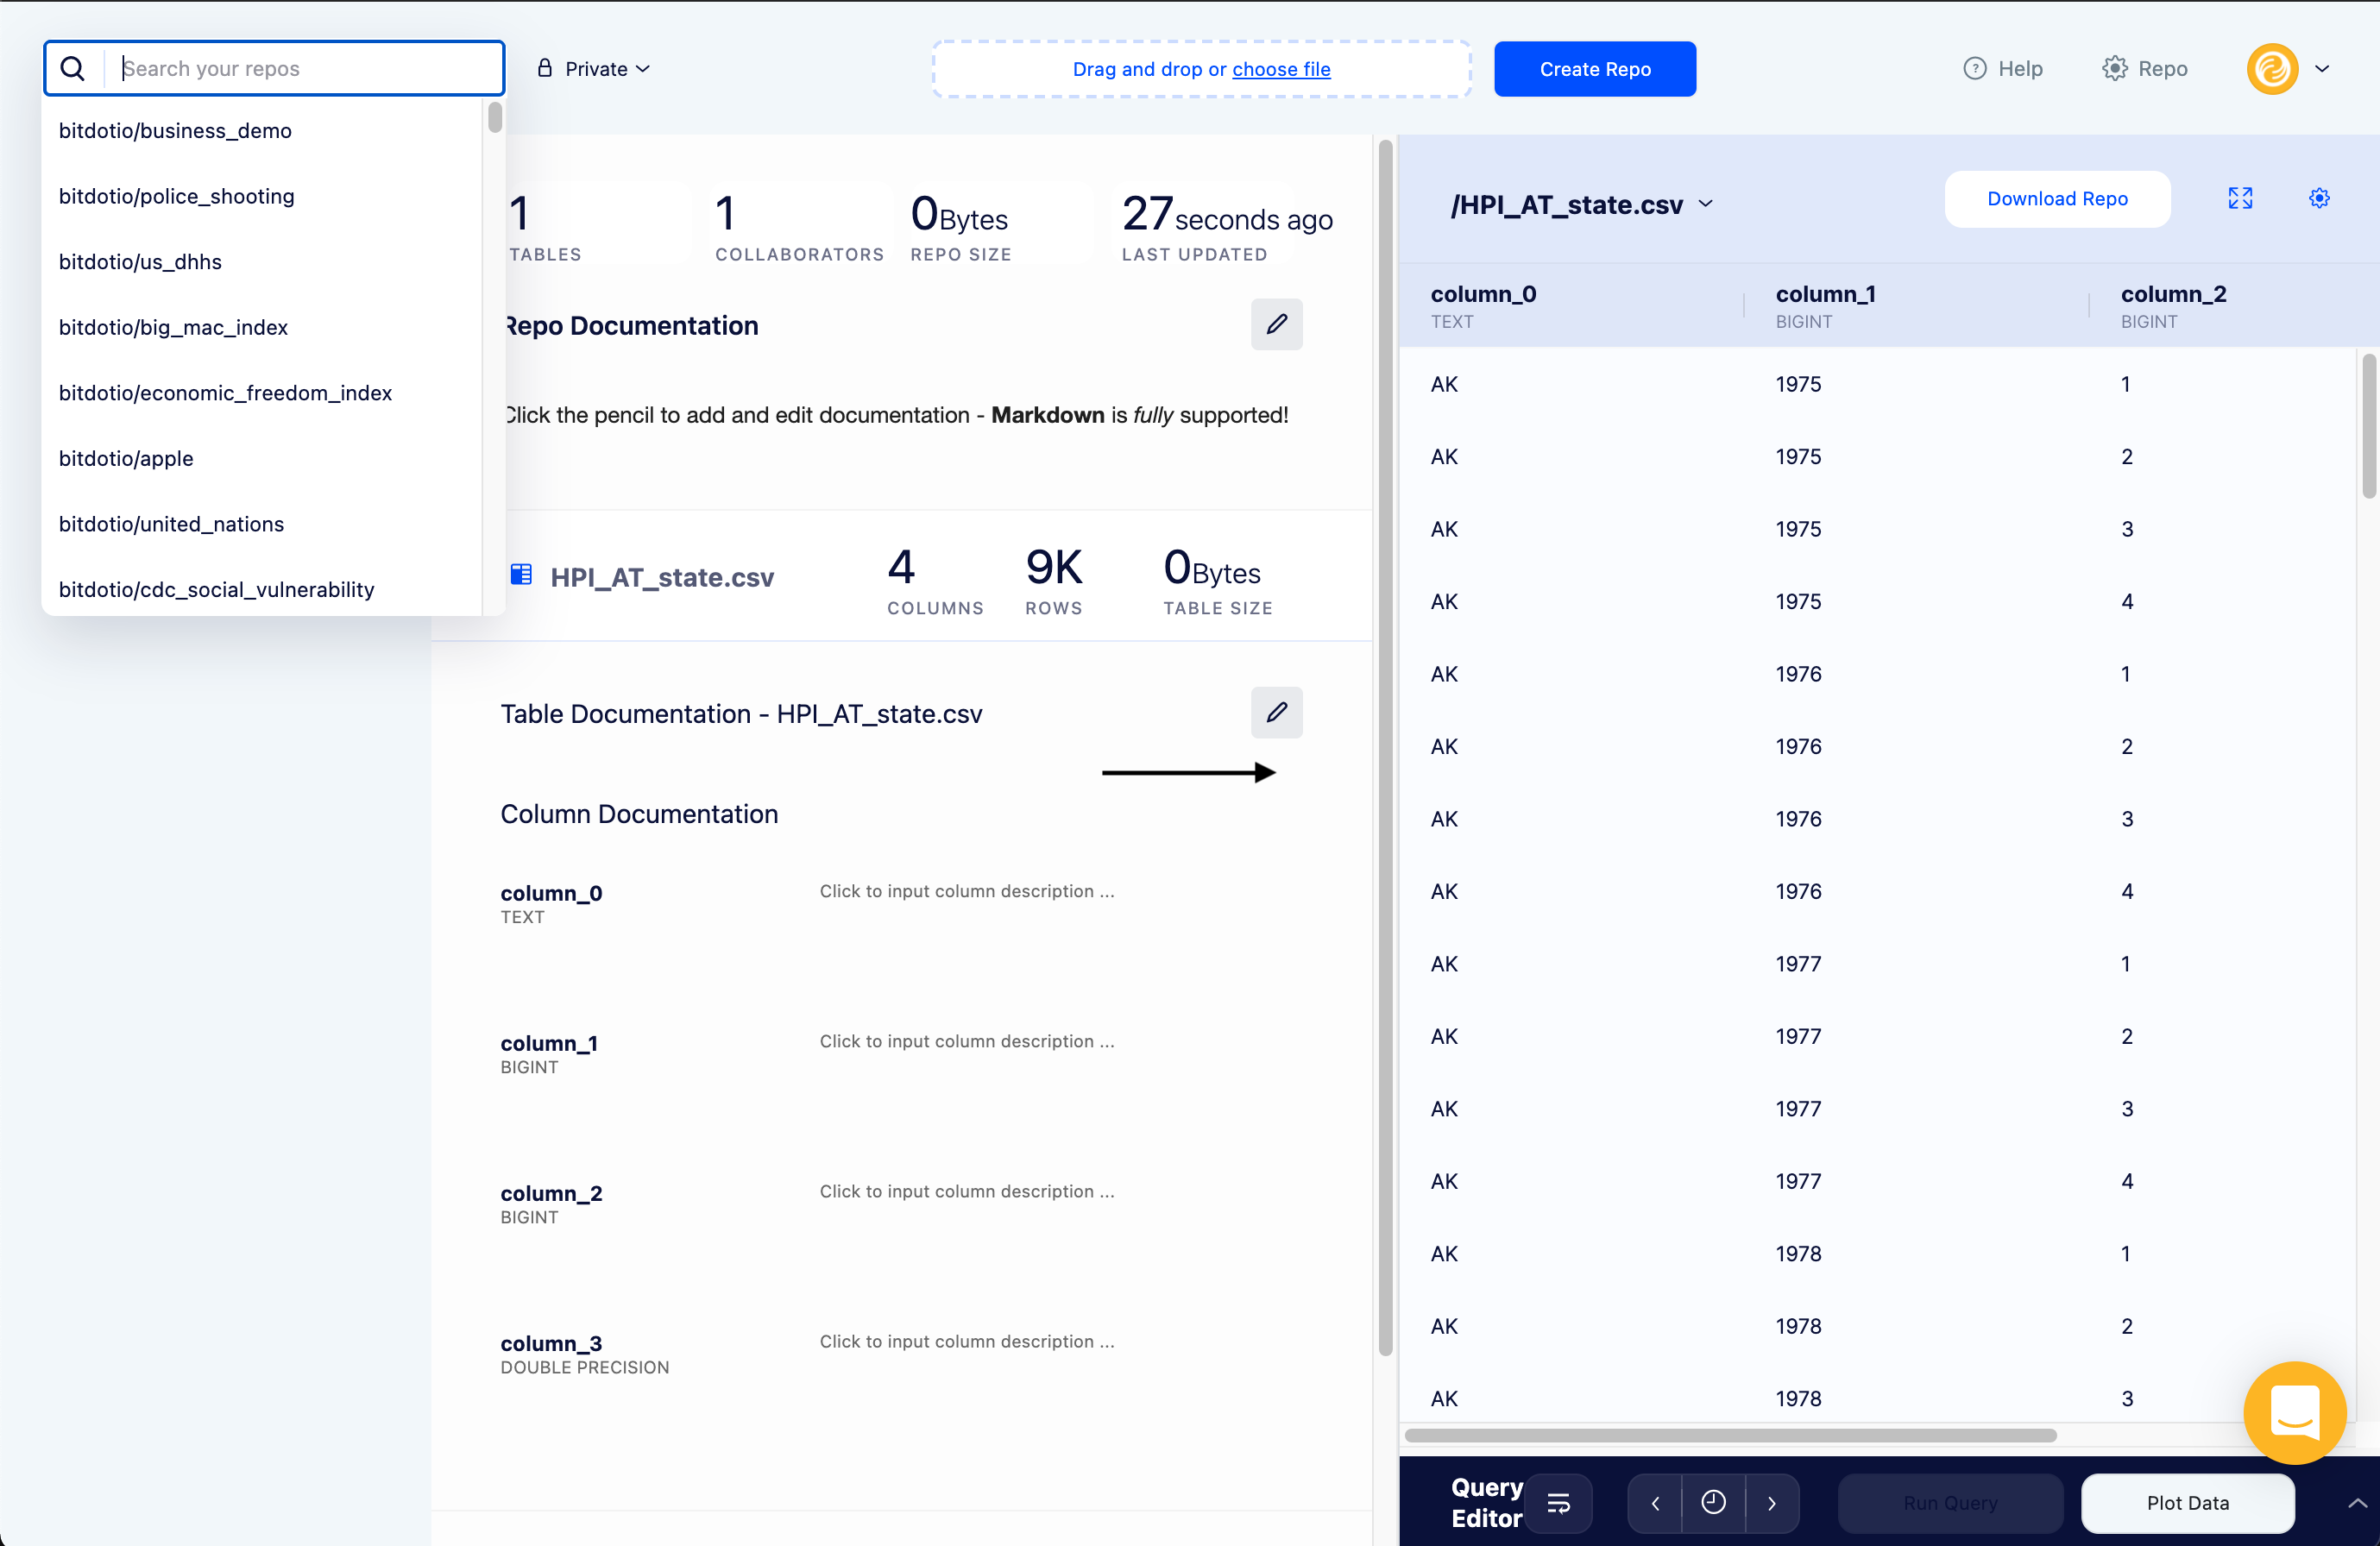Screen dimensions: 2380x1546
Task: Click the data table horizontal scrollbar
Action: (x=1730, y=1435)
